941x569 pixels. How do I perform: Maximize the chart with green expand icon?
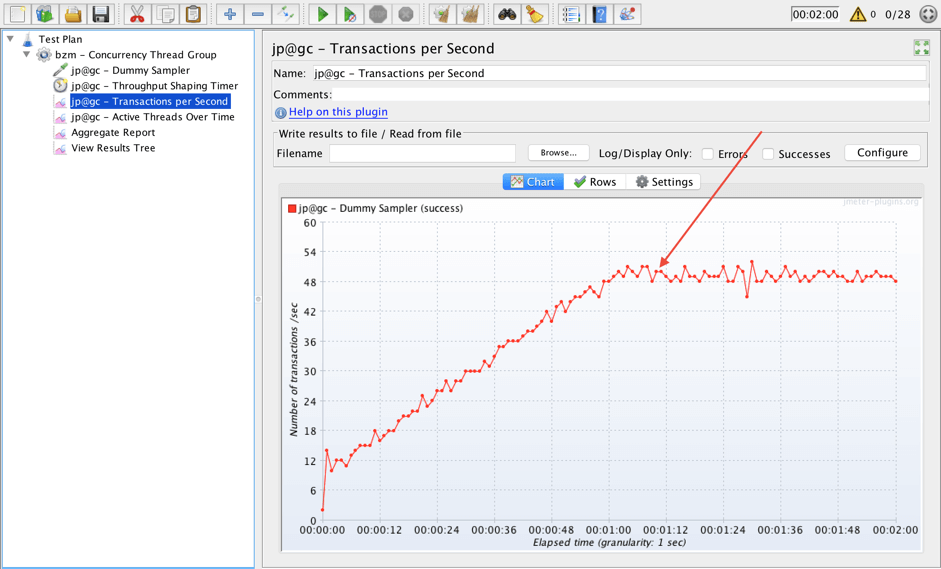coord(922,47)
